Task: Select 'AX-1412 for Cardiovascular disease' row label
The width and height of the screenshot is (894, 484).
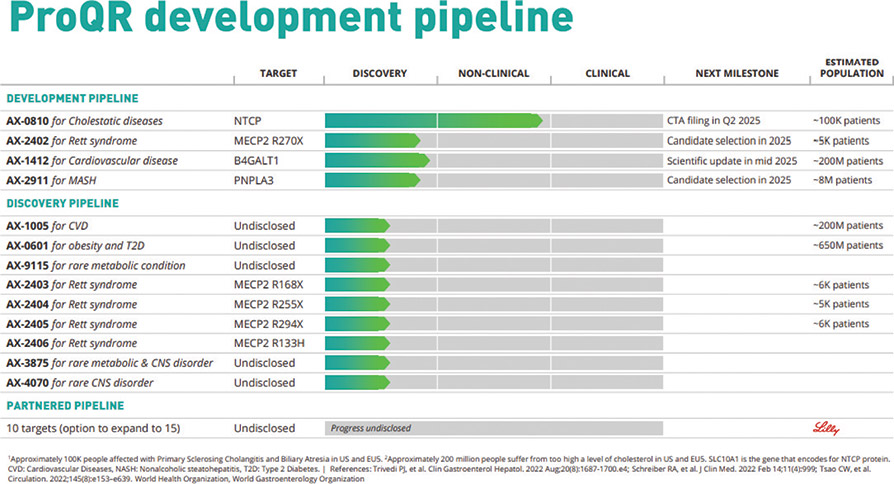Action: (92, 161)
